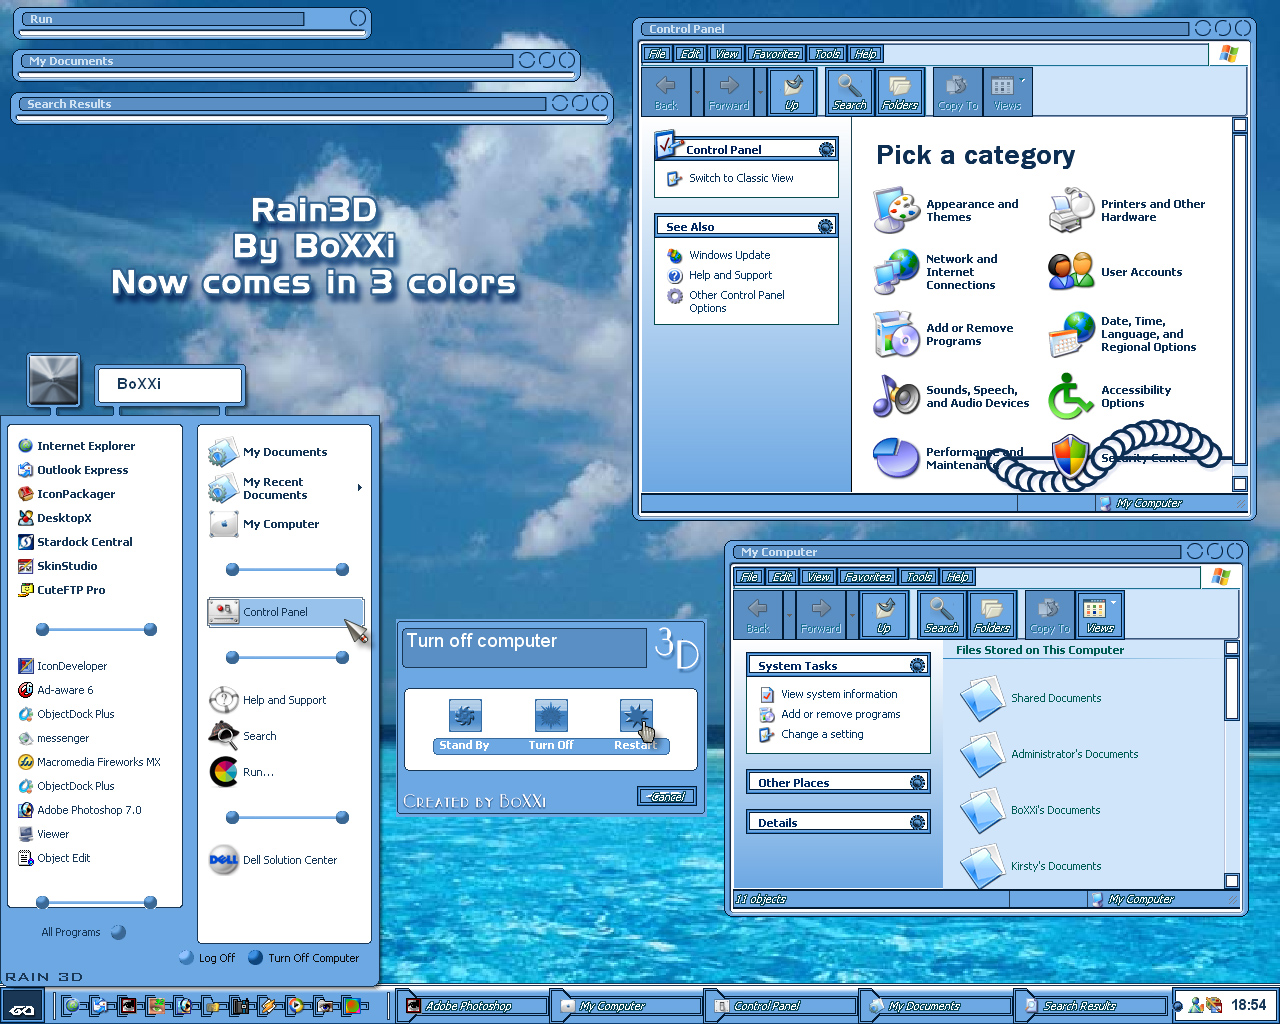Expand the Details panel in My Computer
The height and width of the screenshot is (1024, 1280).
coord(917,822)
